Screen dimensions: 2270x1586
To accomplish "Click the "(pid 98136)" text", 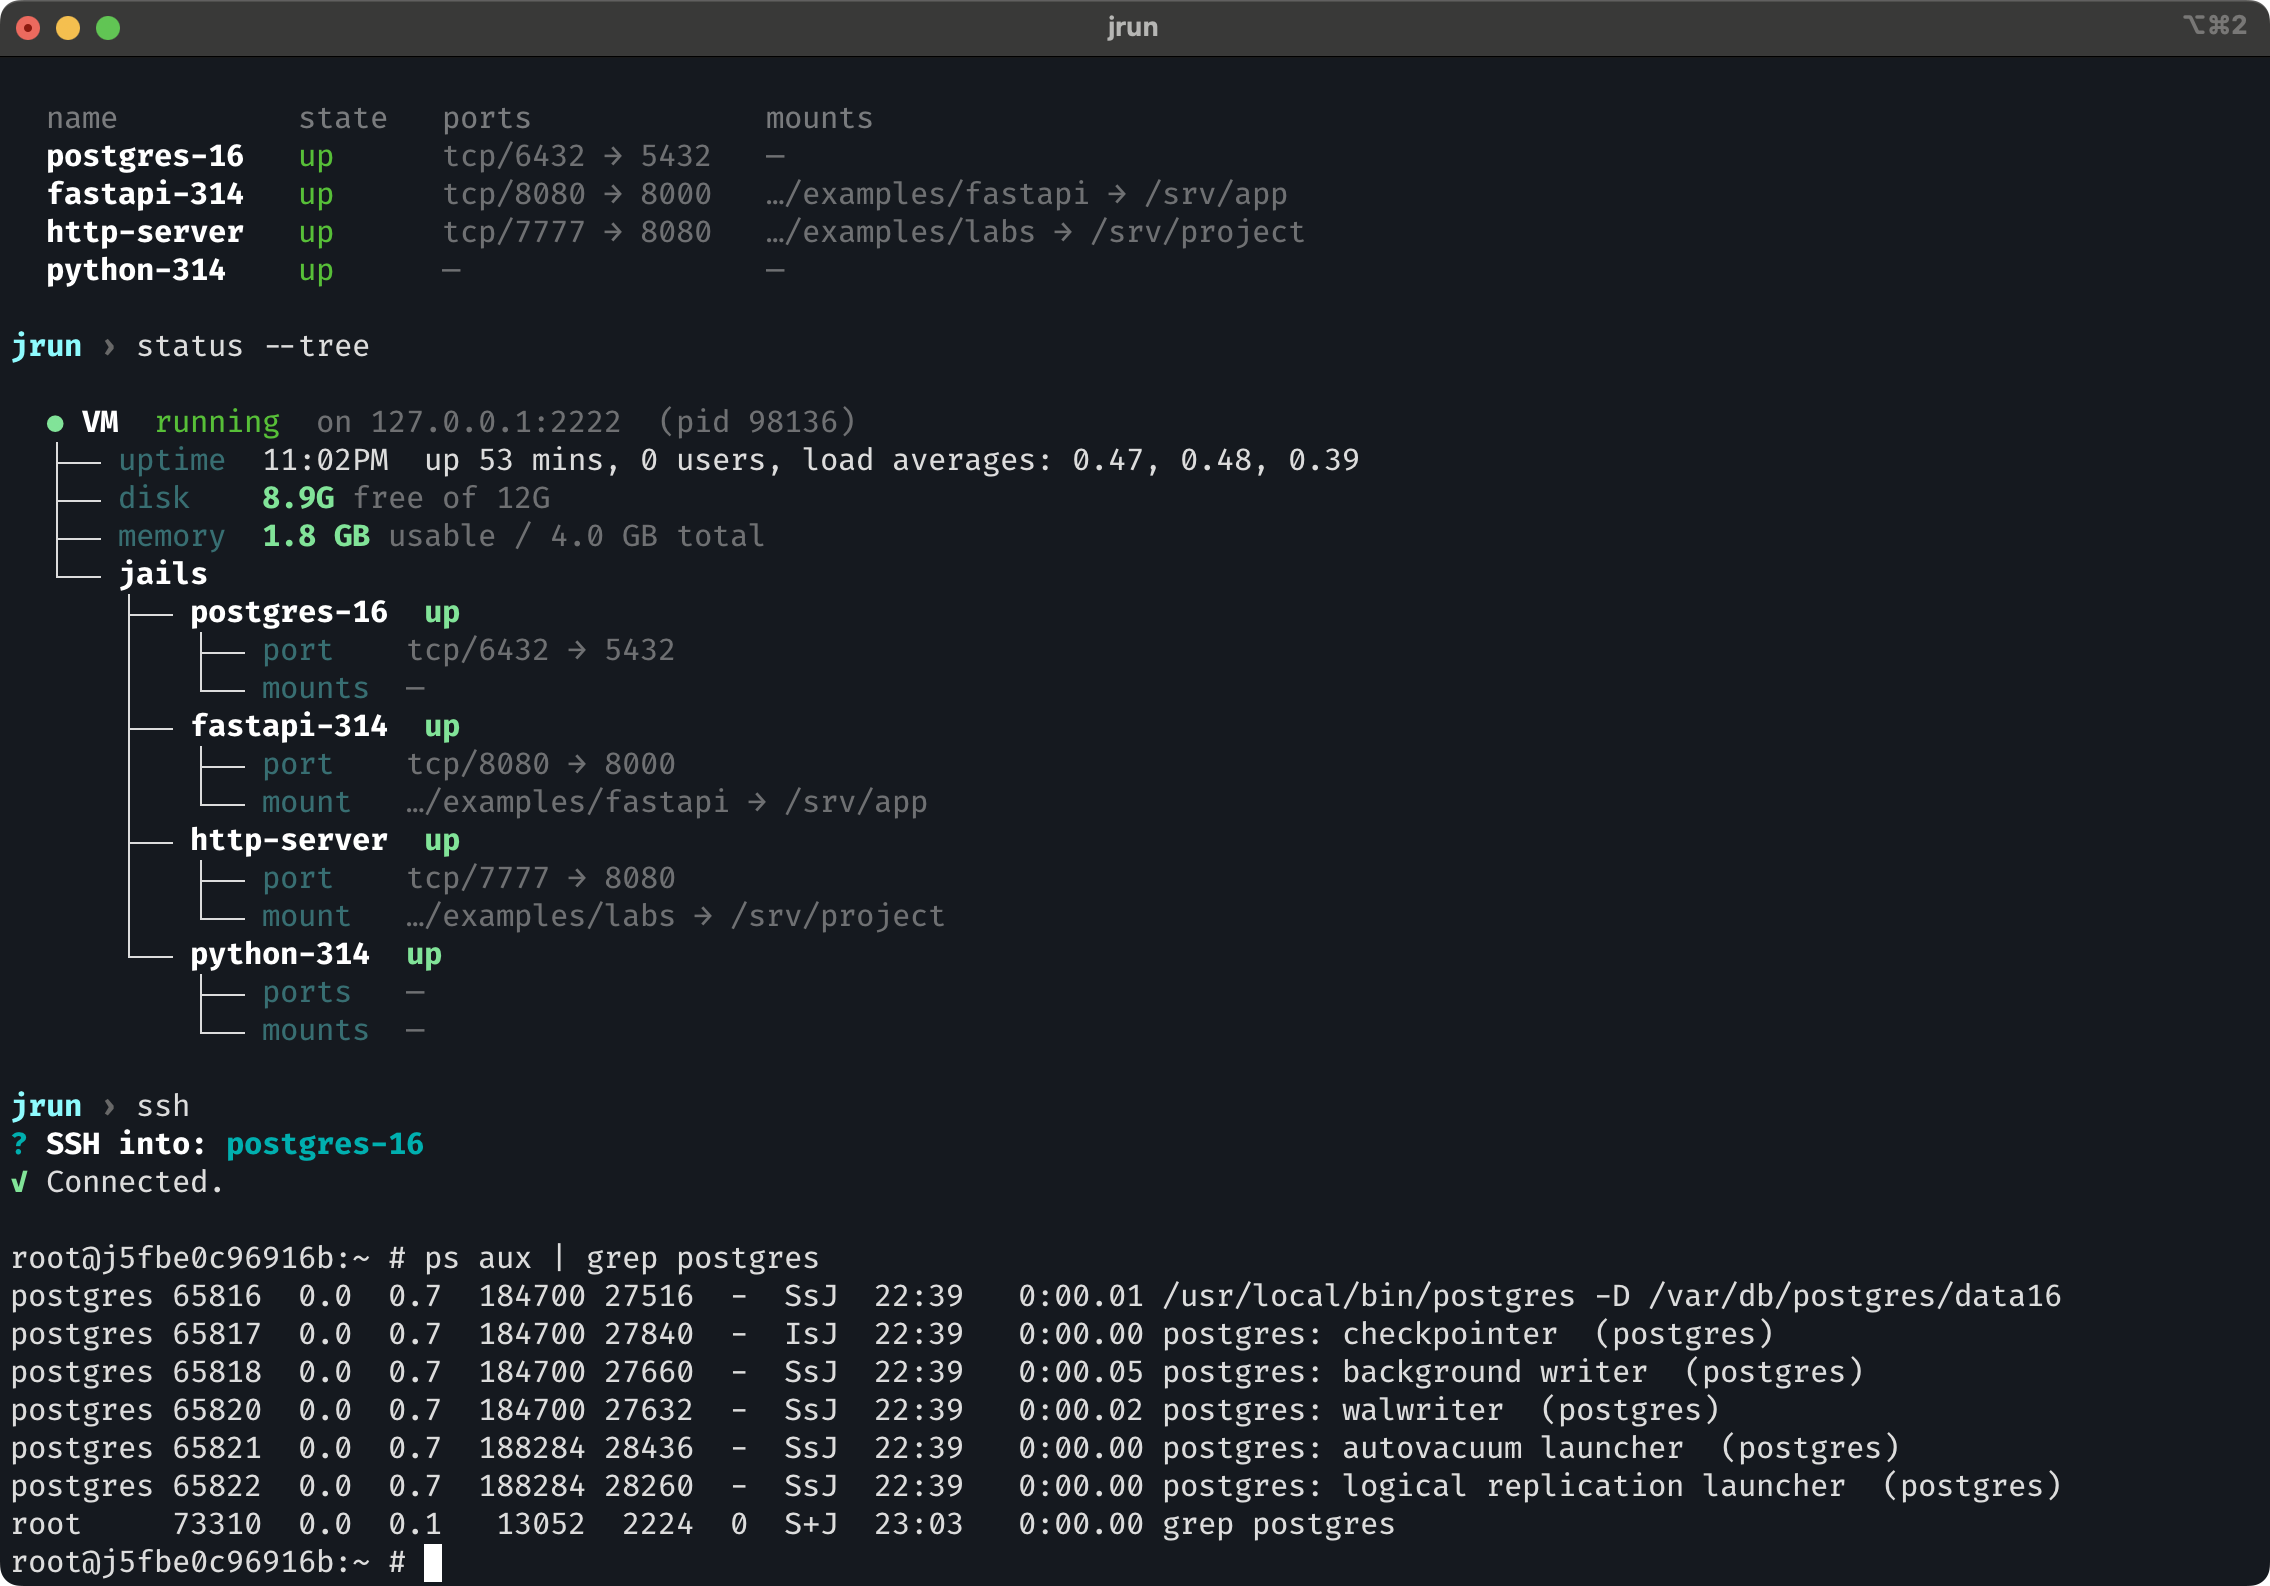I will (x=757, y=422).
